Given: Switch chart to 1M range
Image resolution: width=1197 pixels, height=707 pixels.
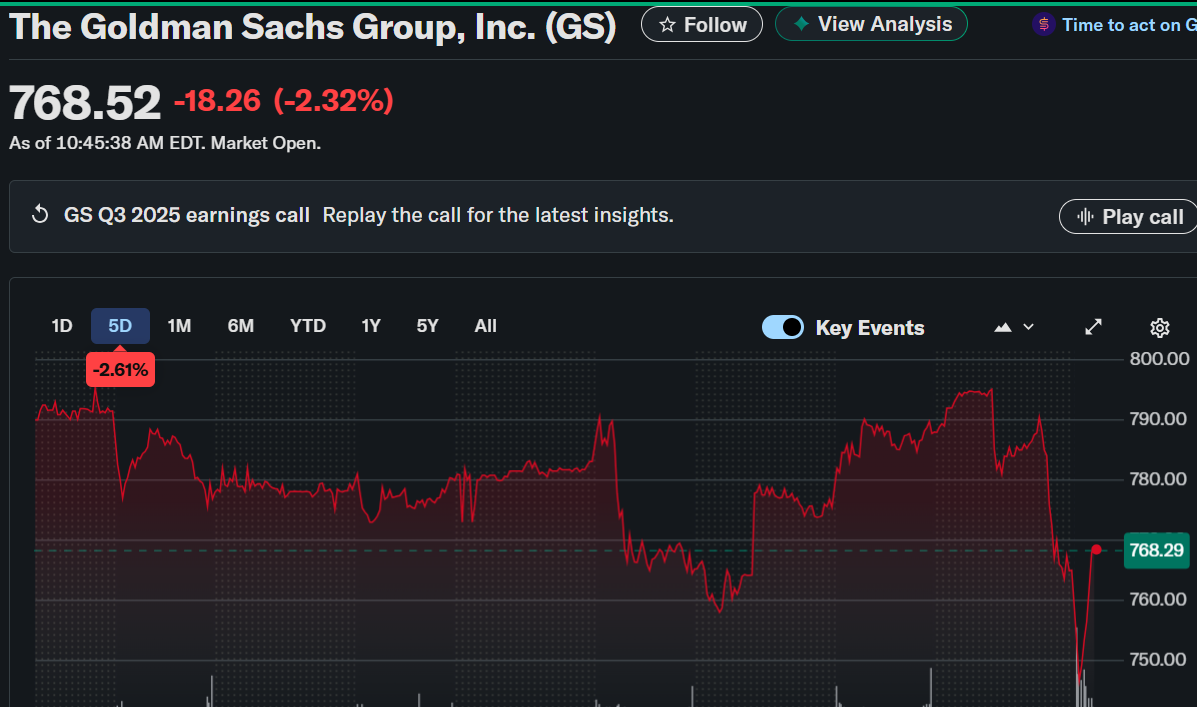Looking at the screenshot, I should point(179,326).
